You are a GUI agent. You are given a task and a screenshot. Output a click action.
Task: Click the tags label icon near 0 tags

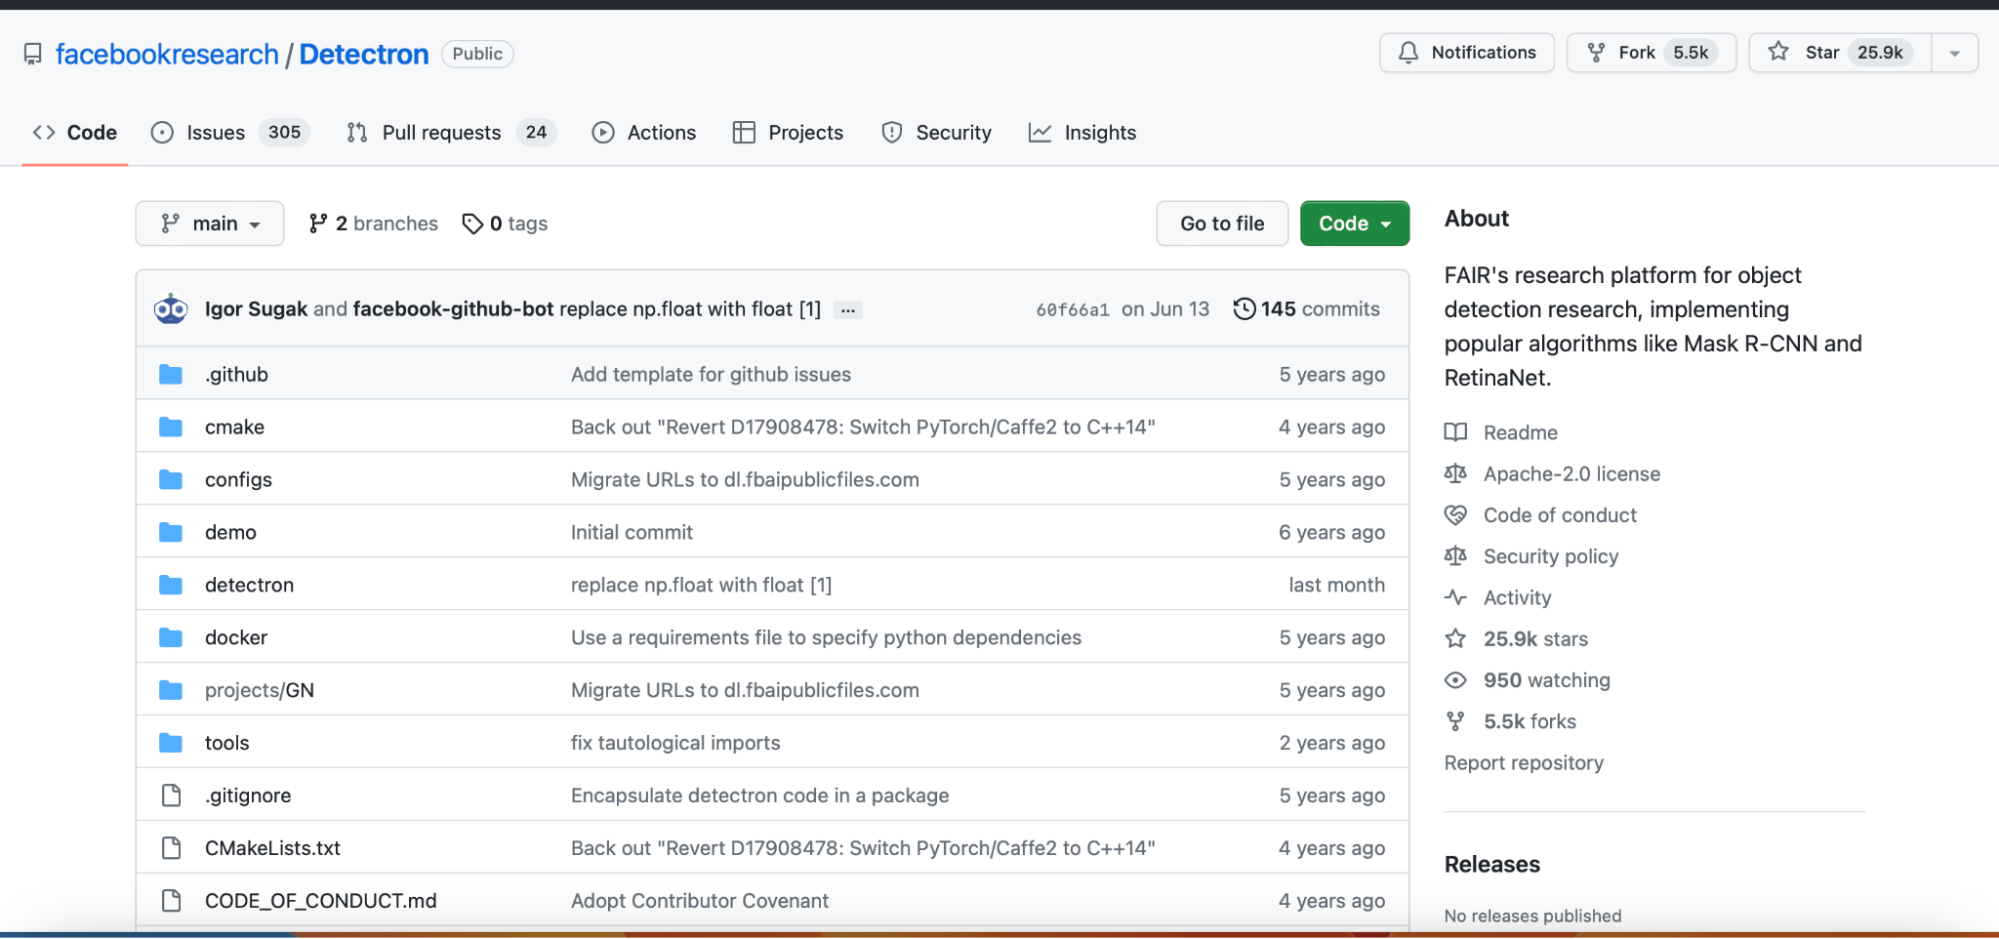pos(472,223)
